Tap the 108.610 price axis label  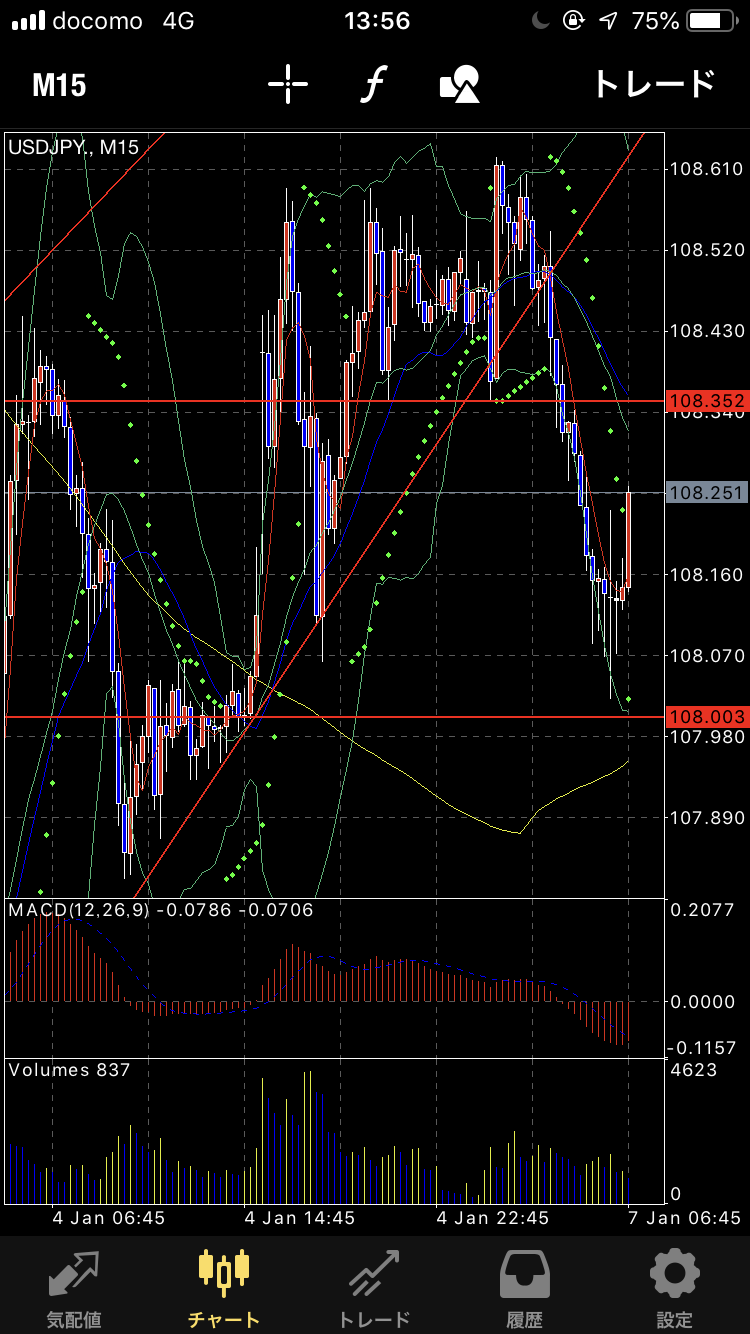[706, 169]
